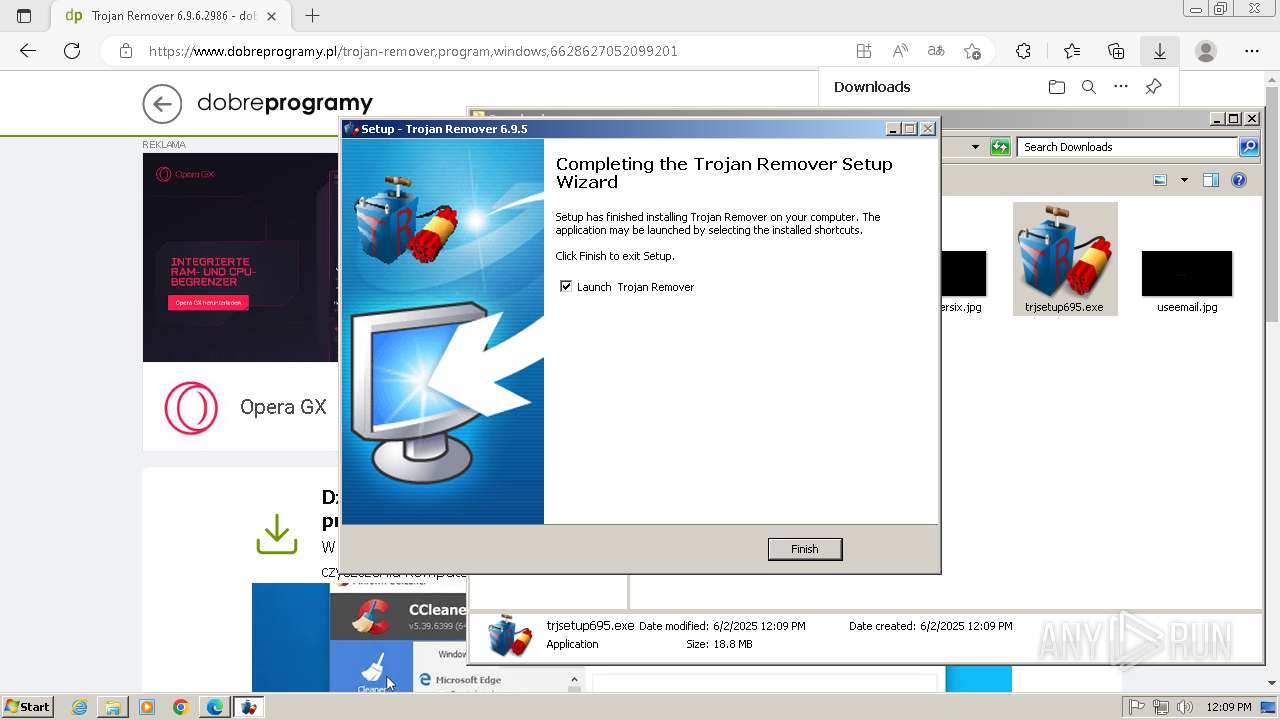1280x720 pixels.
Task: Open Google Chrome from the taskbar
Action: [x=180, y=707]
